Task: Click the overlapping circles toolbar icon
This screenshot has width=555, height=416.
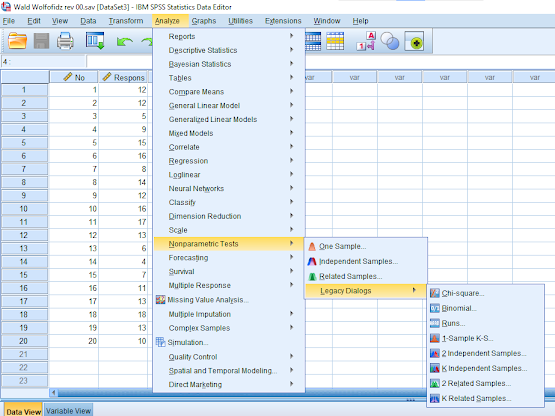Action: point(390,41)
